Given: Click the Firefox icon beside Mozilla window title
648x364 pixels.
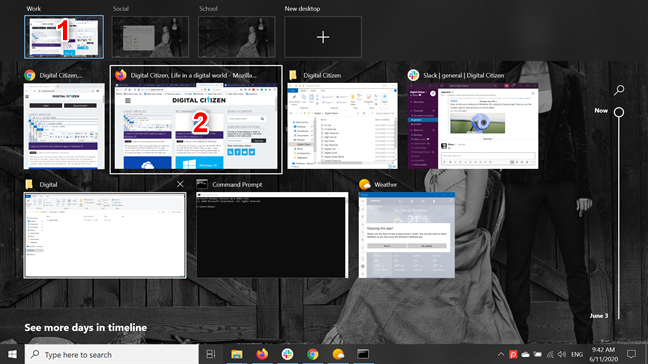Looking at the screenshot, I should click(x=121, y=75).
